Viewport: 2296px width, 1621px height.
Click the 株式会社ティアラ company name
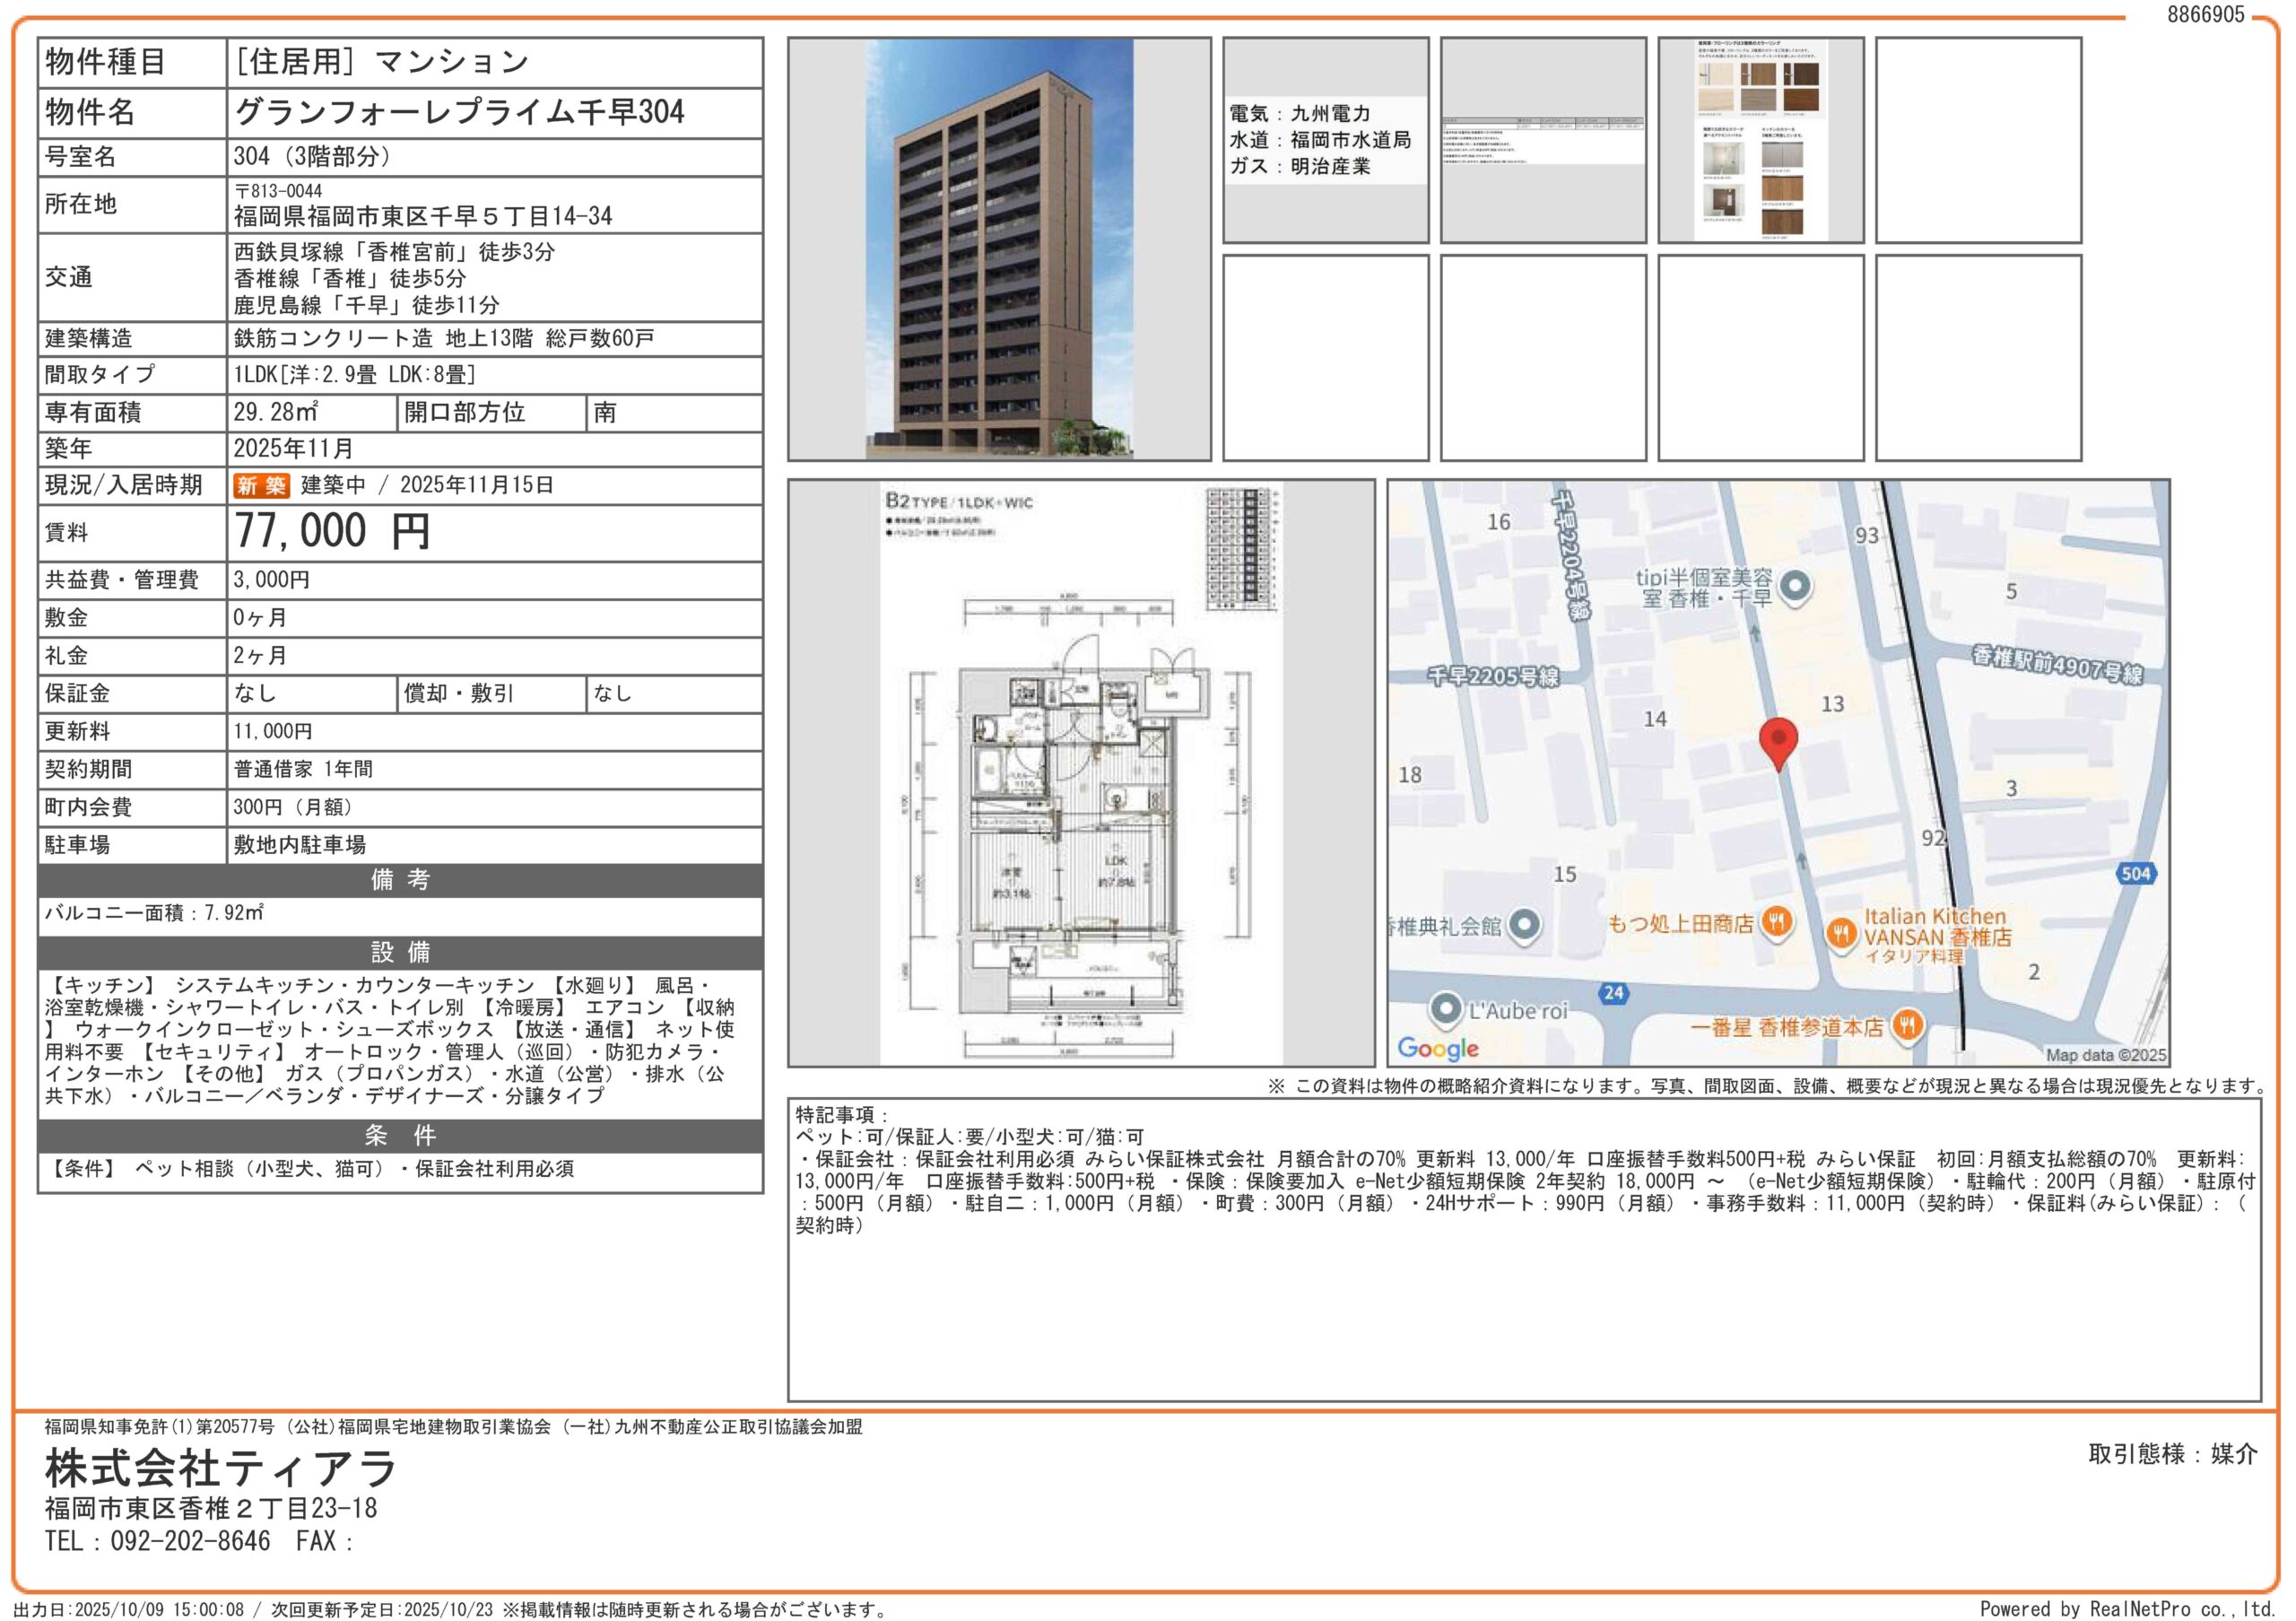coord(221,1468)
